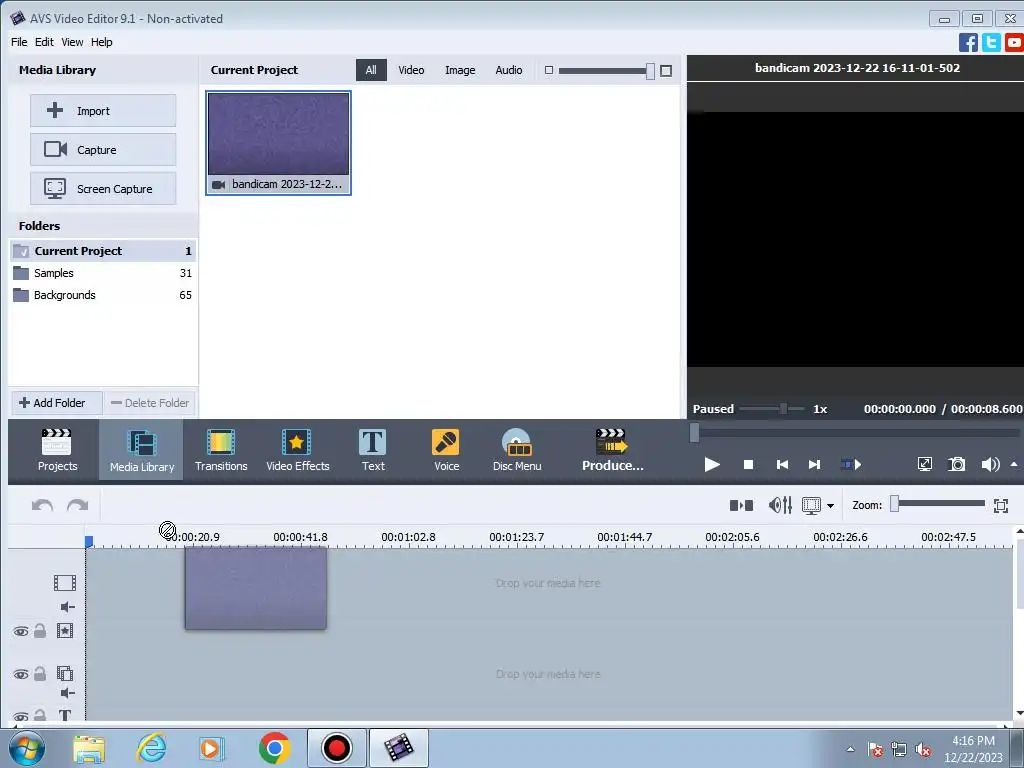Toggle visibility of the video overlay track
Viewport: 1024px width, 768px height.
tap(21, 673)
